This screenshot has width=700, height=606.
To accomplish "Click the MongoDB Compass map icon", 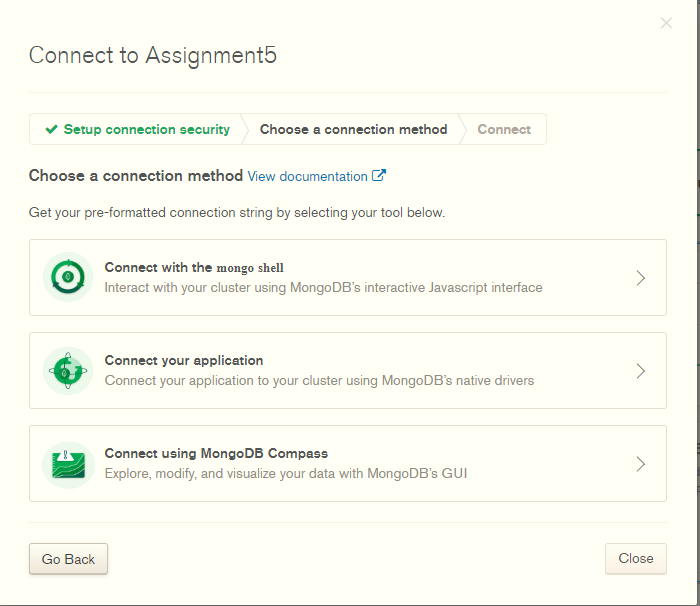I will coord(68,464).
